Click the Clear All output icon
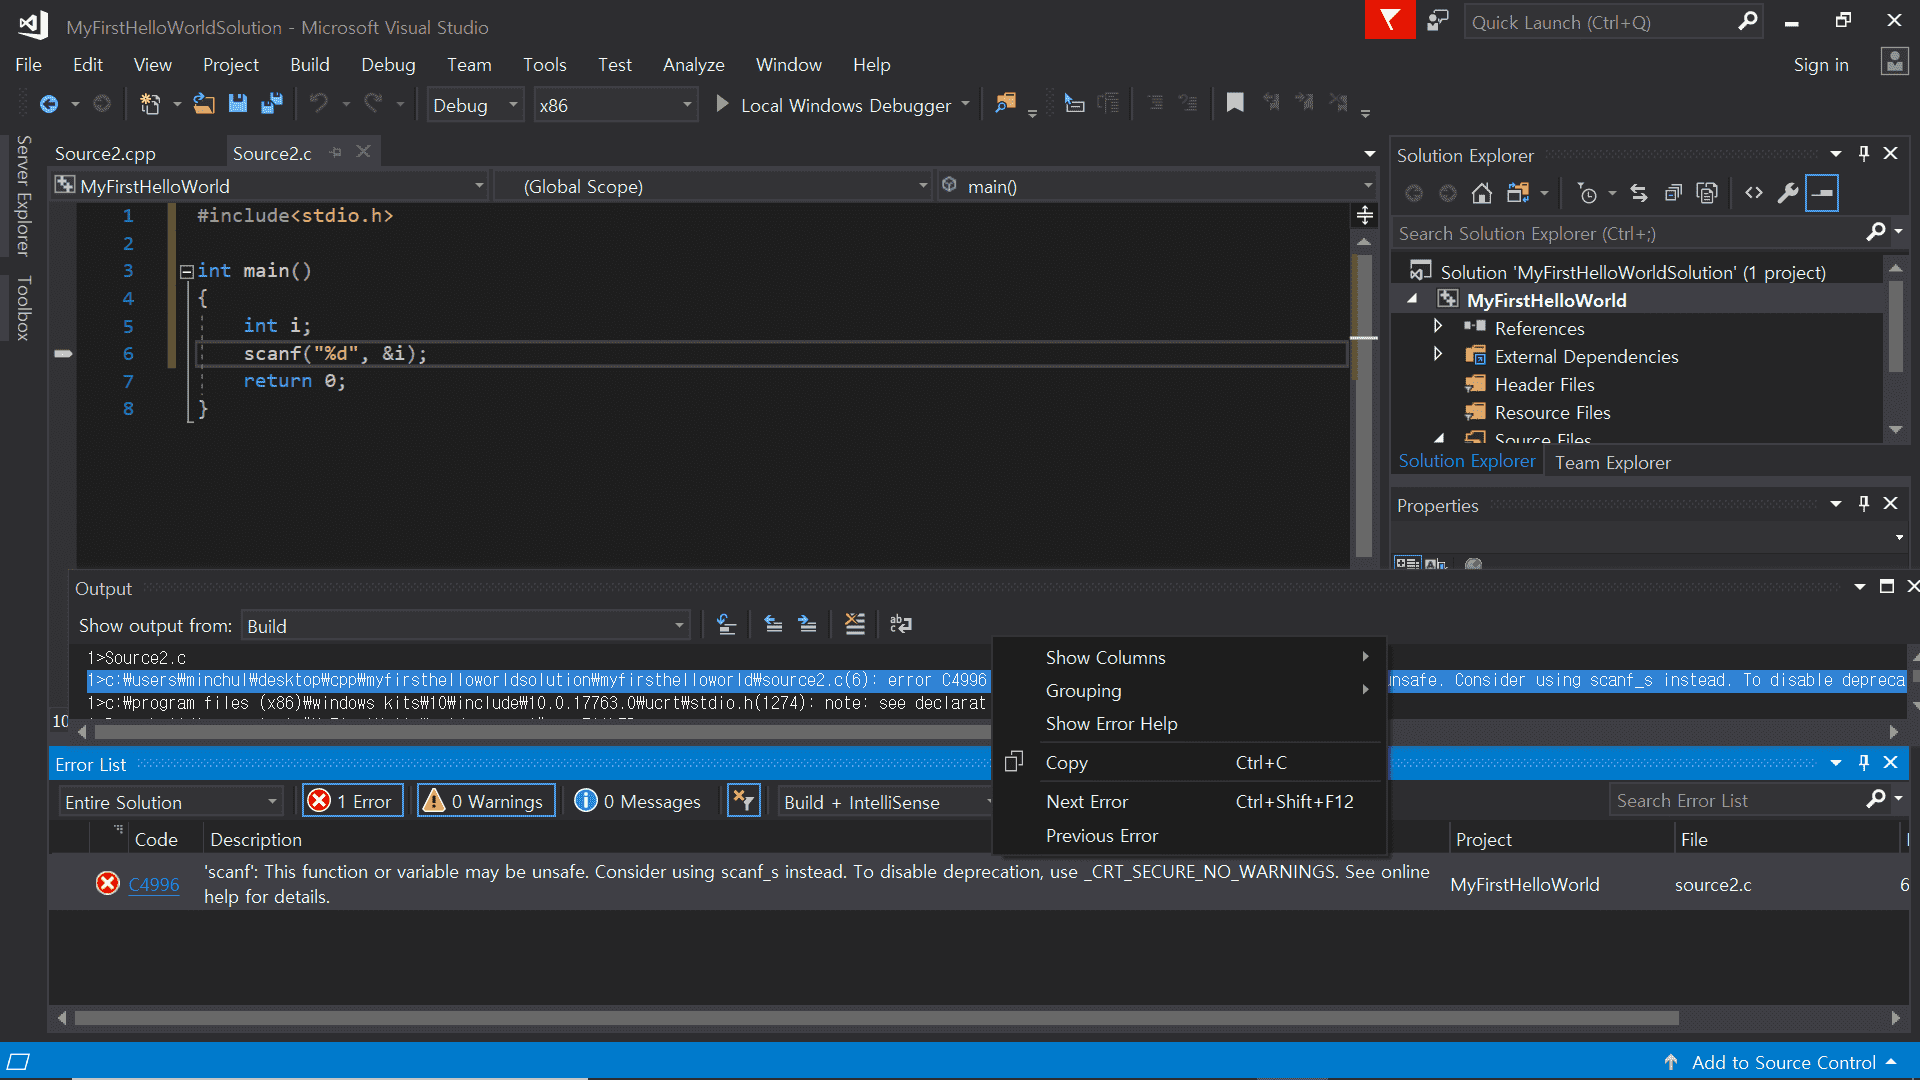The height and width of the screenshot is (1080, 1920). [854, 625]
